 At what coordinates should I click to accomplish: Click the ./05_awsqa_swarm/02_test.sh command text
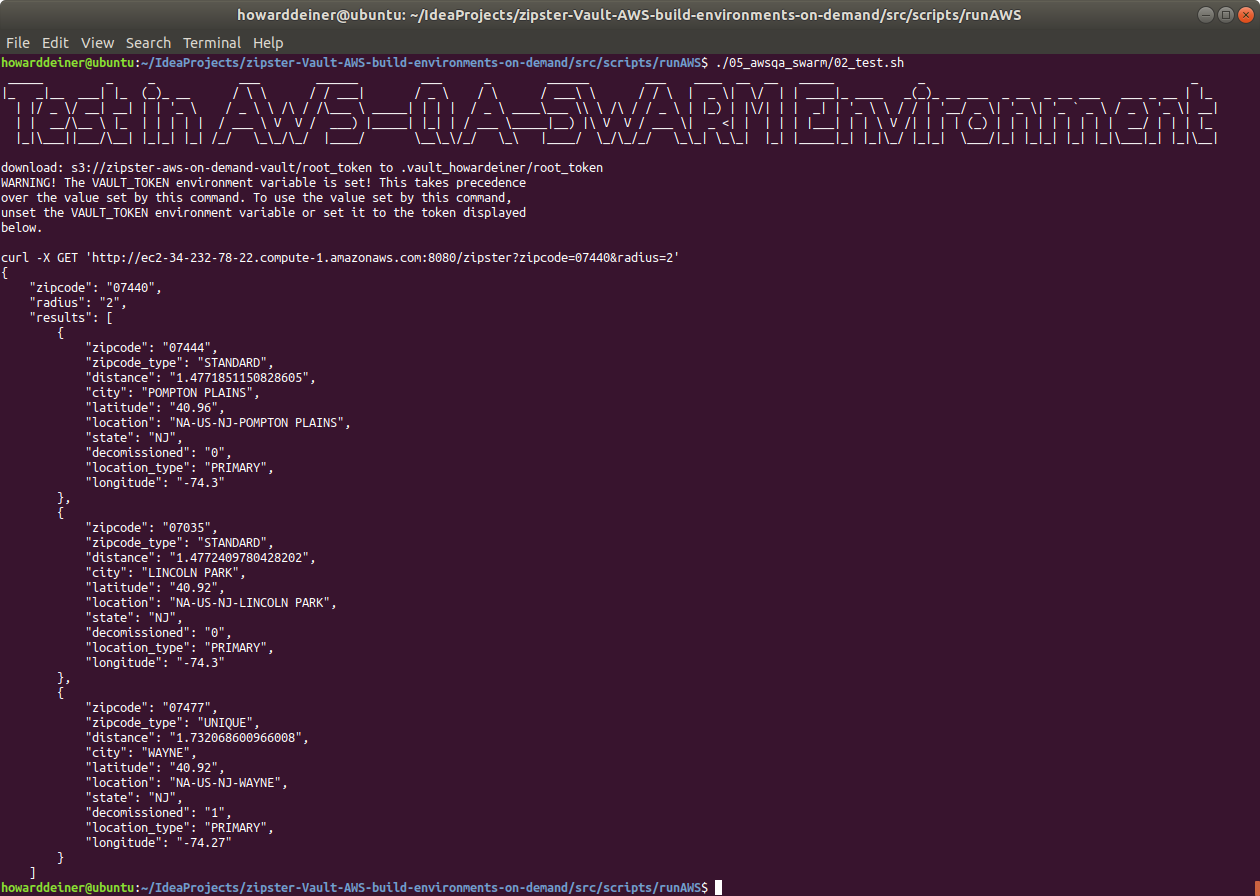(810, 63)
